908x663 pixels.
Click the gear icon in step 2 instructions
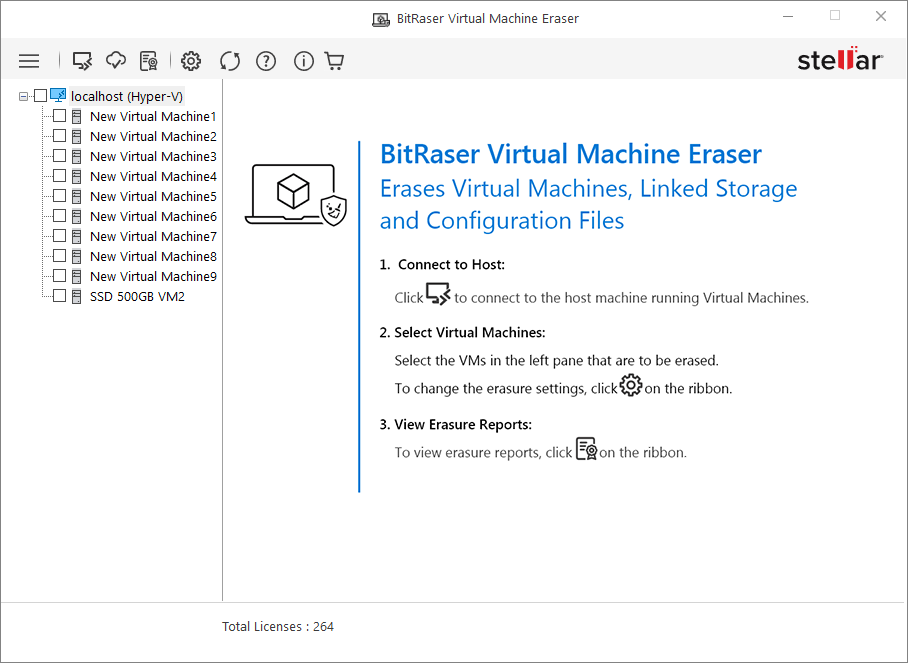click(x=631, y=385)
